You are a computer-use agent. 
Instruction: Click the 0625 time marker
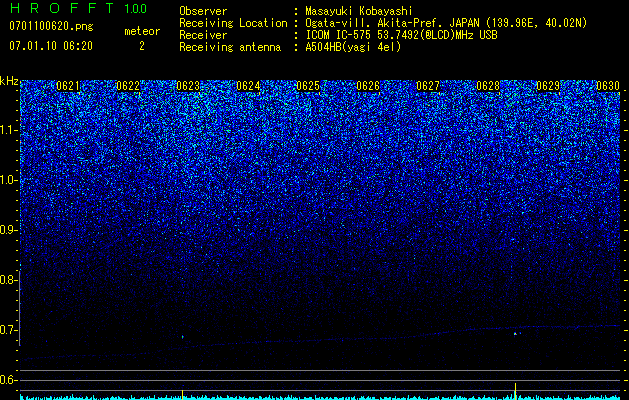[x=308, y=86]
